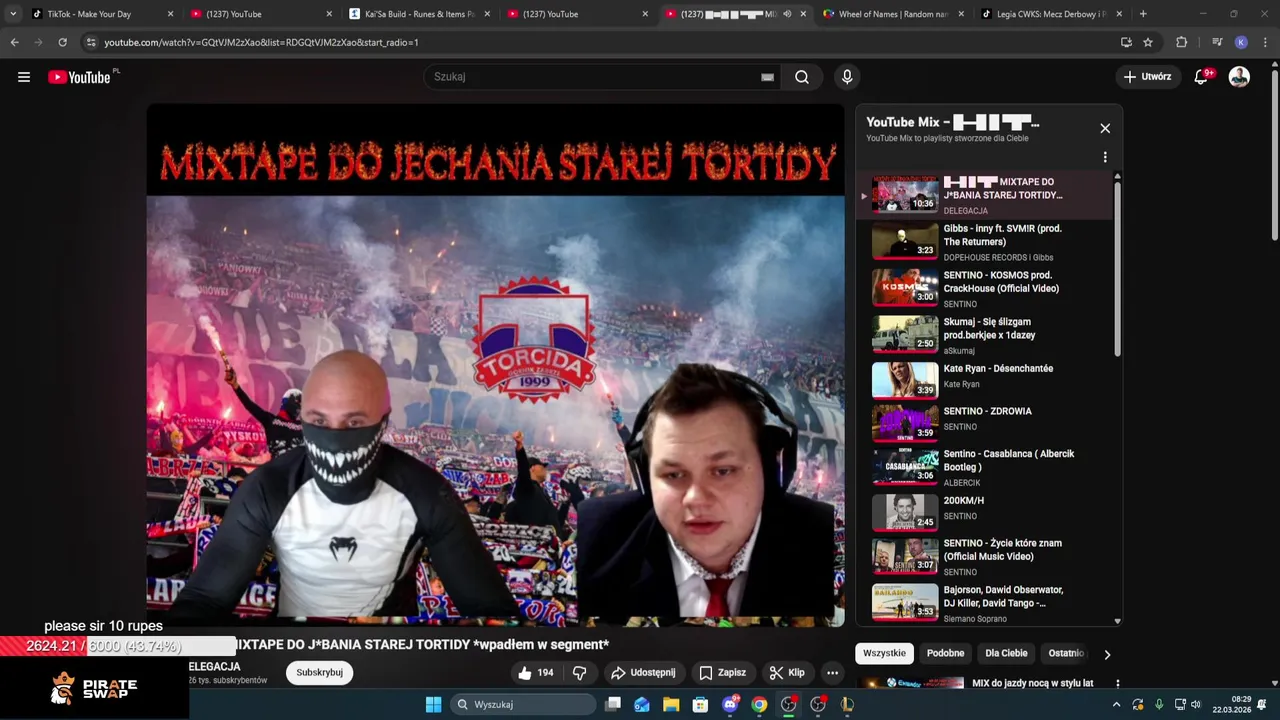The height and width of the screenshot is (720, 1280).
Task: Select the Ostatnio filter chip
Action: click(x=1065, y=653)
